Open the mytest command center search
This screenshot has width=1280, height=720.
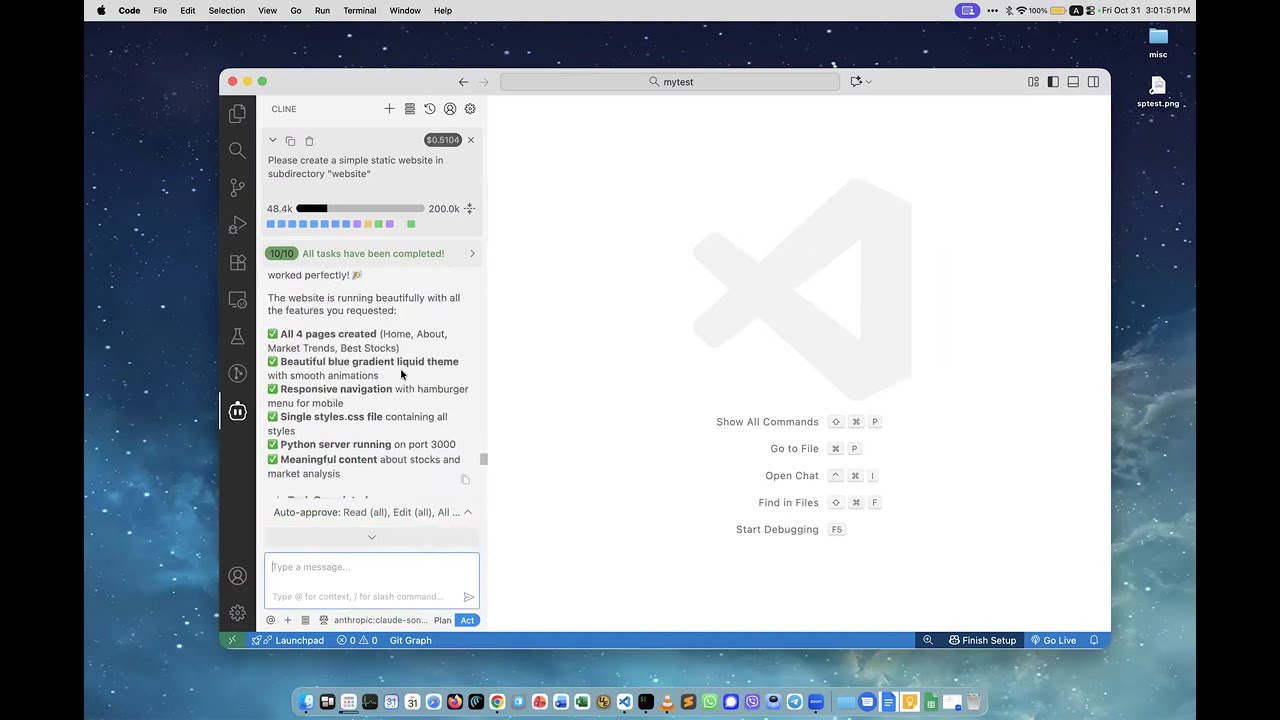tap(670, 82)
